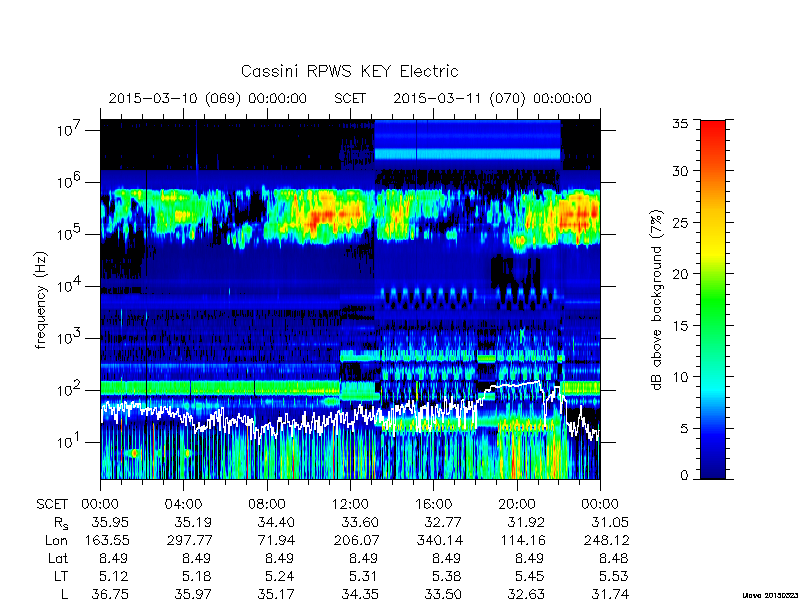Click the y-axis label "frequency (Hz)"

(x=41, y=300)
